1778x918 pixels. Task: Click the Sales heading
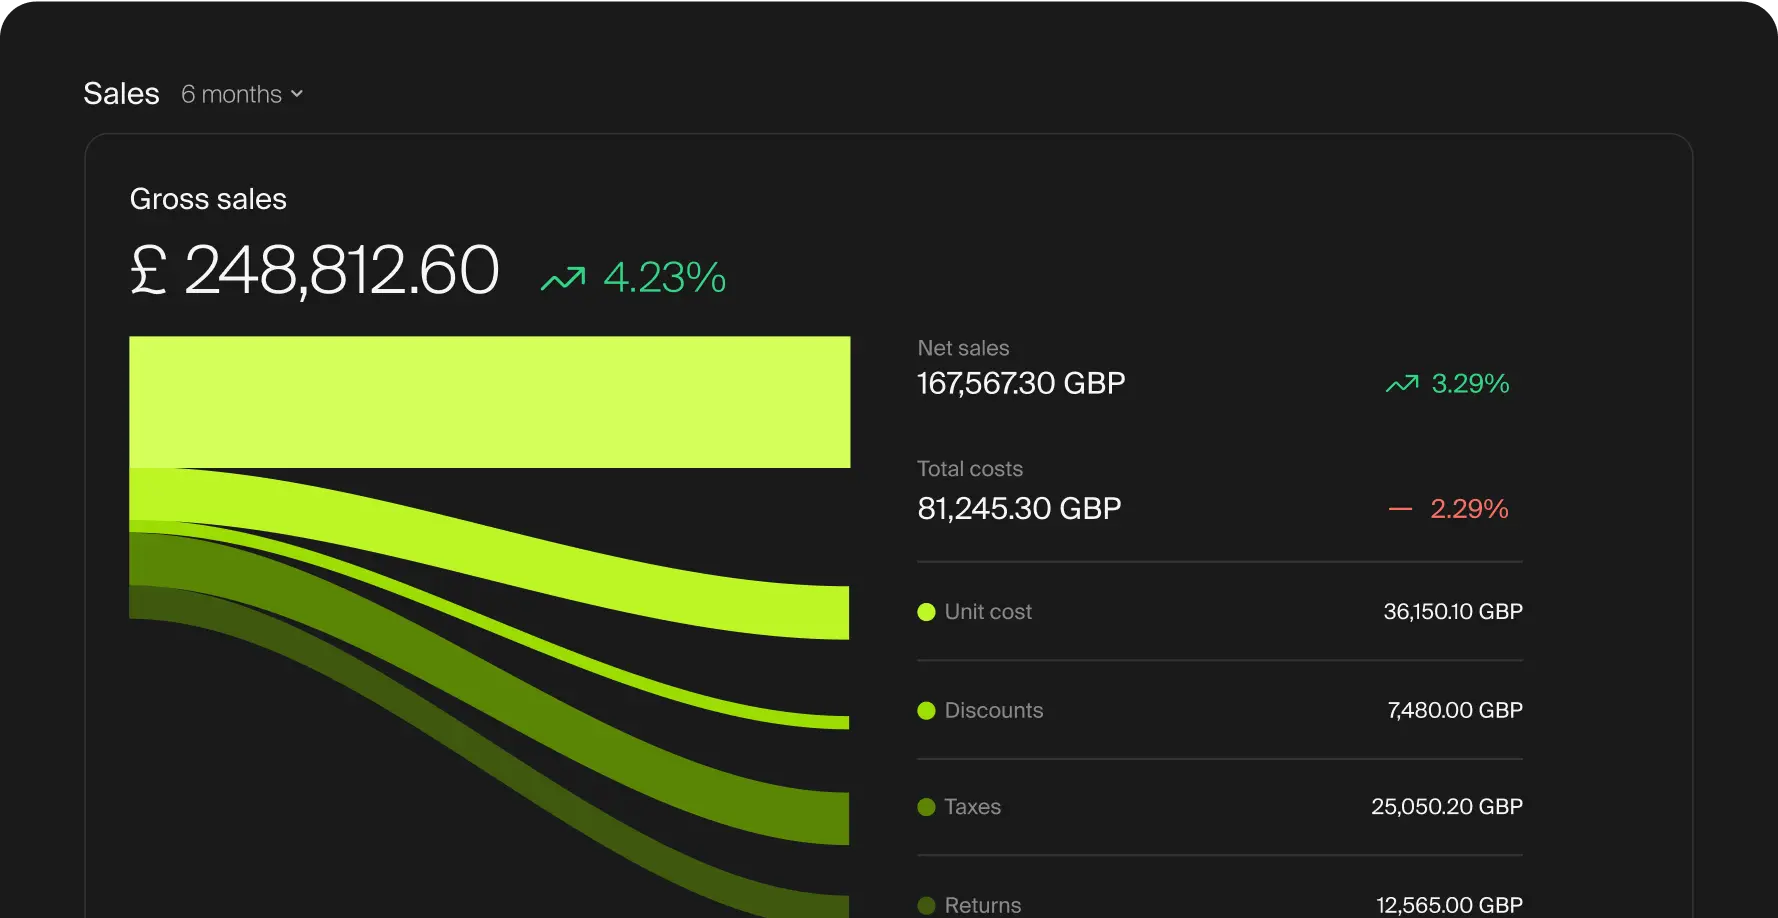tap(121, 93)
